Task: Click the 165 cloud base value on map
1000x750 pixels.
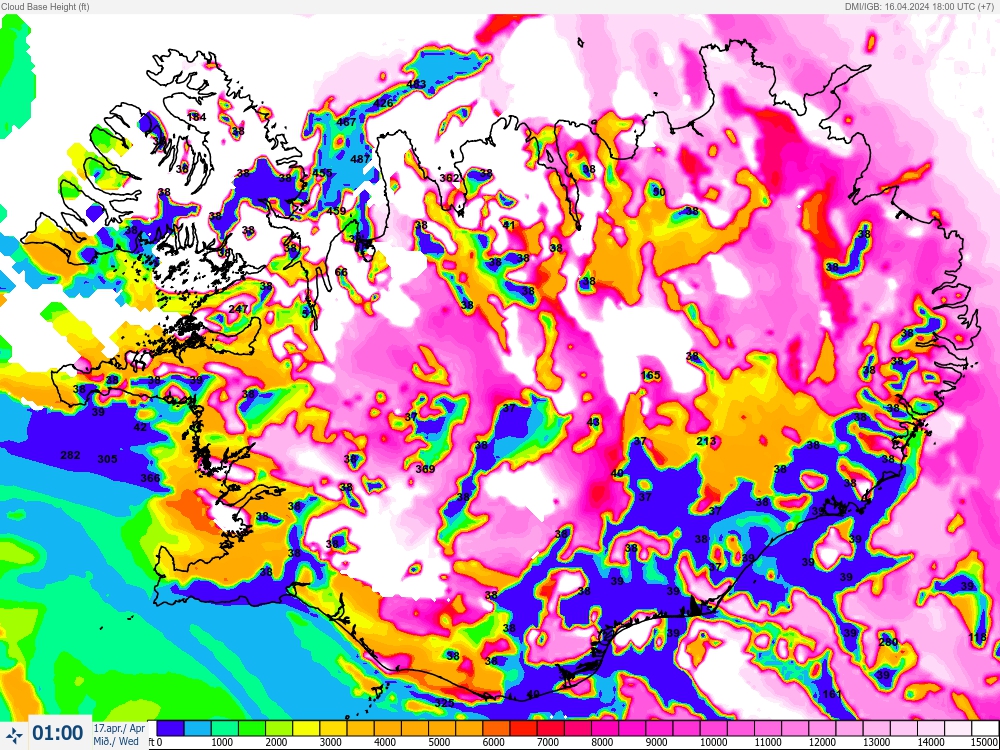Action: click(650, 375)
